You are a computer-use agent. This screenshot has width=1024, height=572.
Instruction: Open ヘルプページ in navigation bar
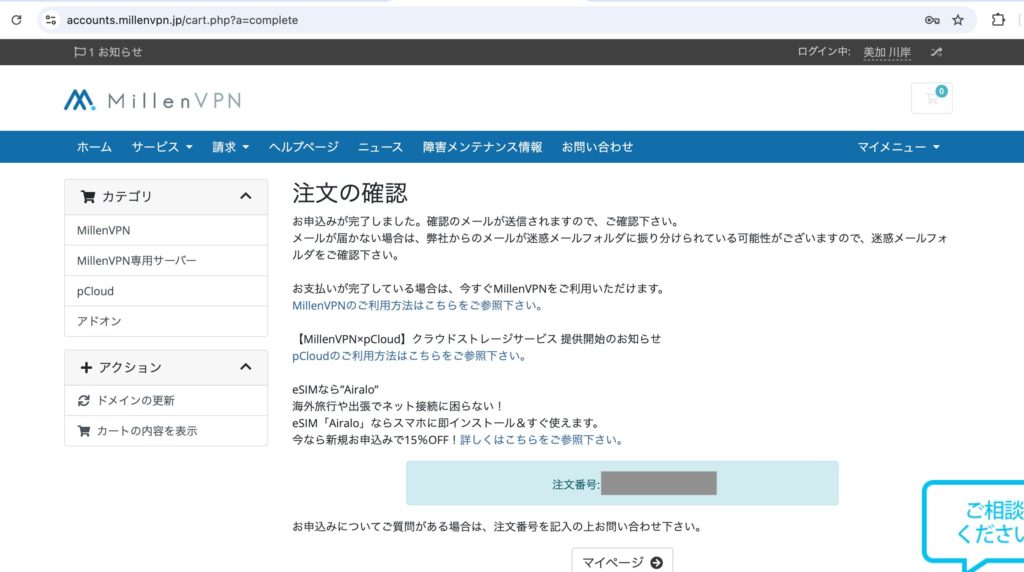(x=304, y=147)
